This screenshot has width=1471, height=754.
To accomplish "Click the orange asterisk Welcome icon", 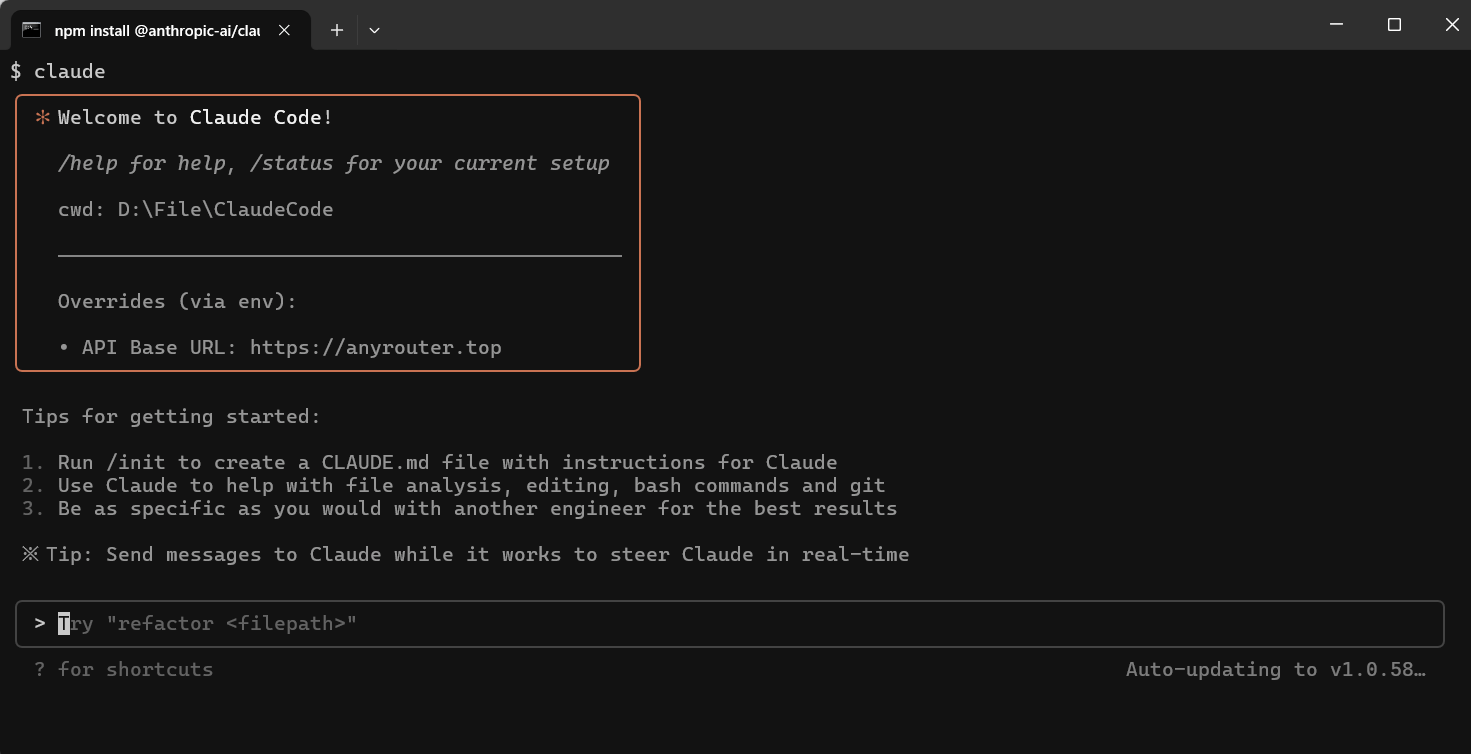I will pos(43,117).
